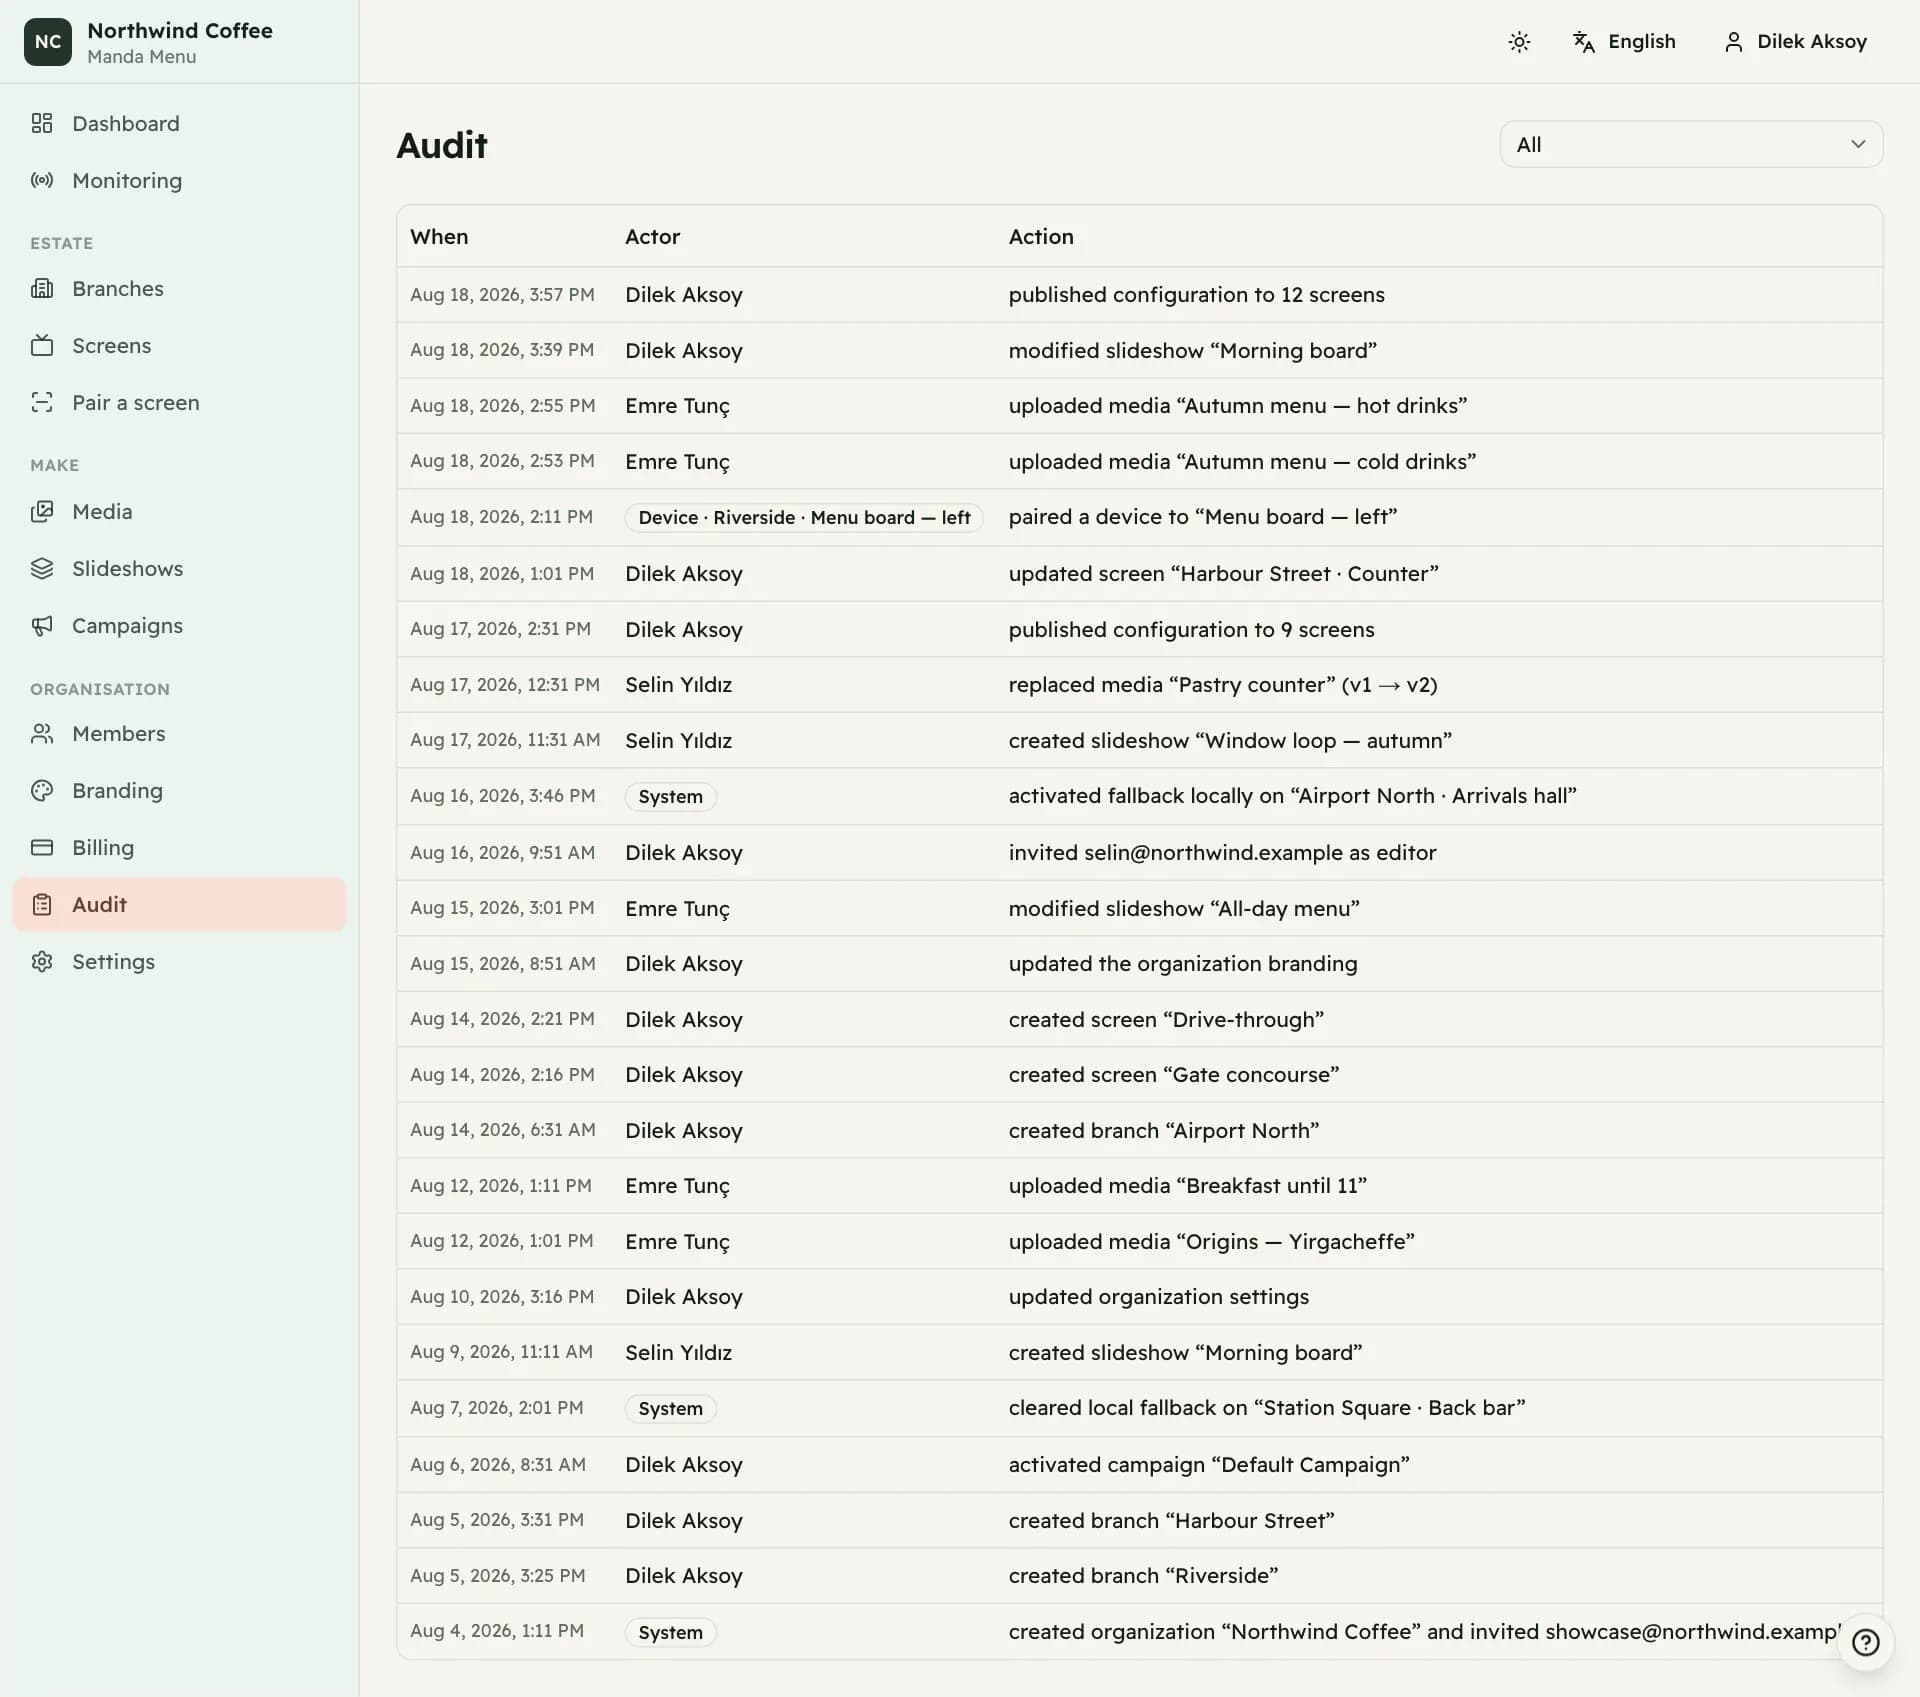Click the System badge on Aug 16 row

coord(670,796)
